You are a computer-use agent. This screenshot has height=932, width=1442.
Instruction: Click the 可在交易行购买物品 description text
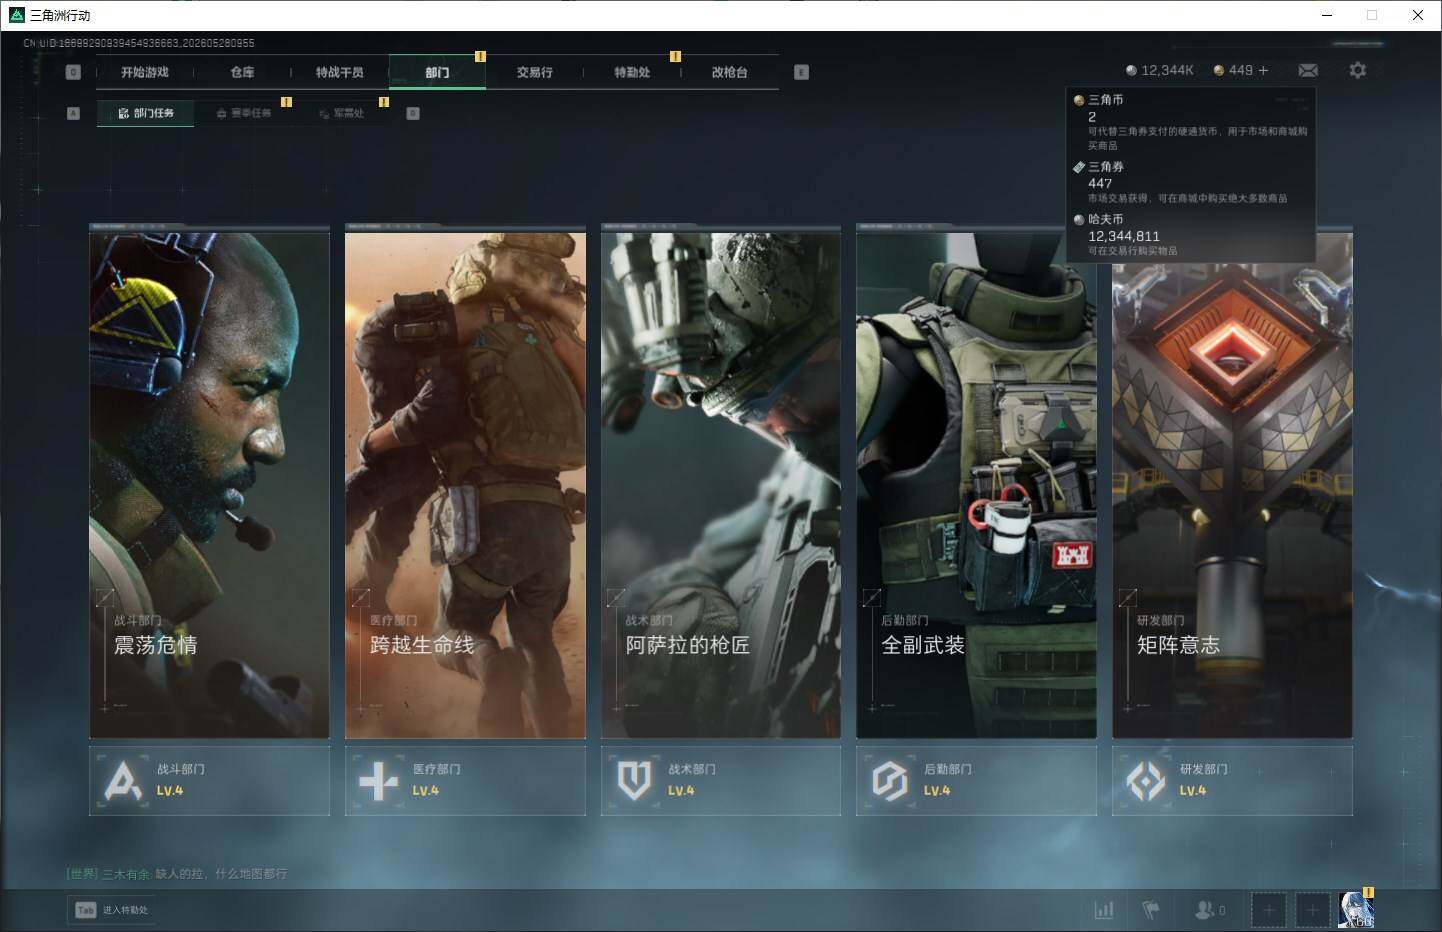coord(1132,251)
